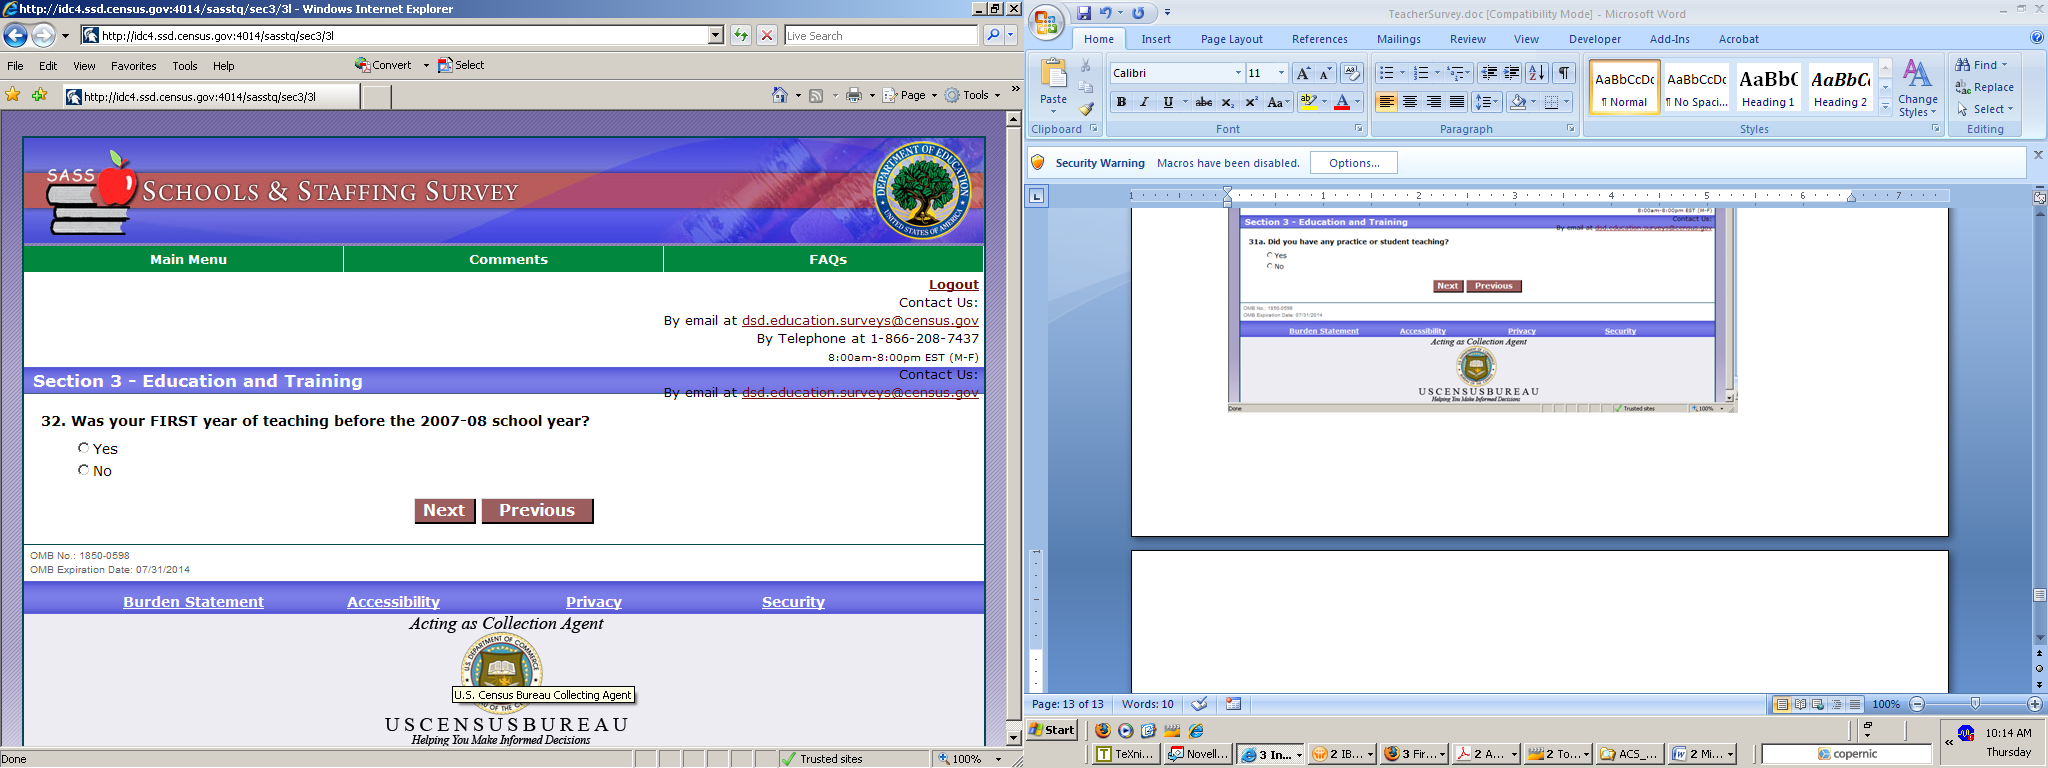
Task: Open the Change Styles dropdown in Word
Action: 1917,89
